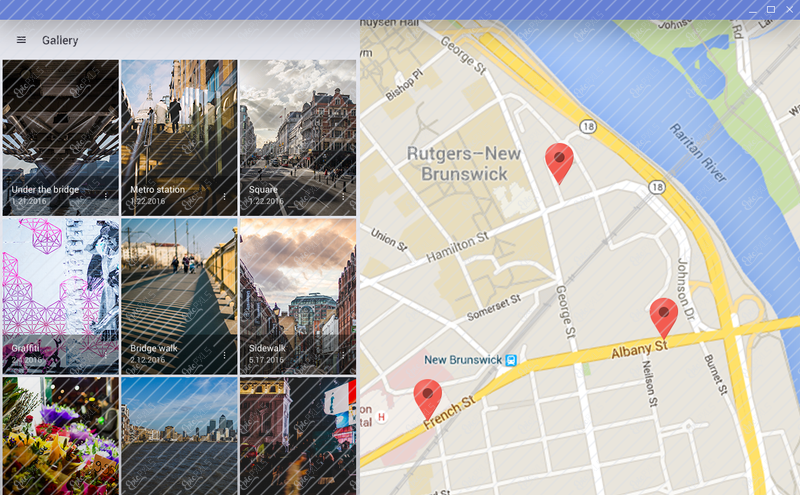Open the night street photo
Image resolution: width=800 pixels, height=495 pixels.
tap(298, 436)
